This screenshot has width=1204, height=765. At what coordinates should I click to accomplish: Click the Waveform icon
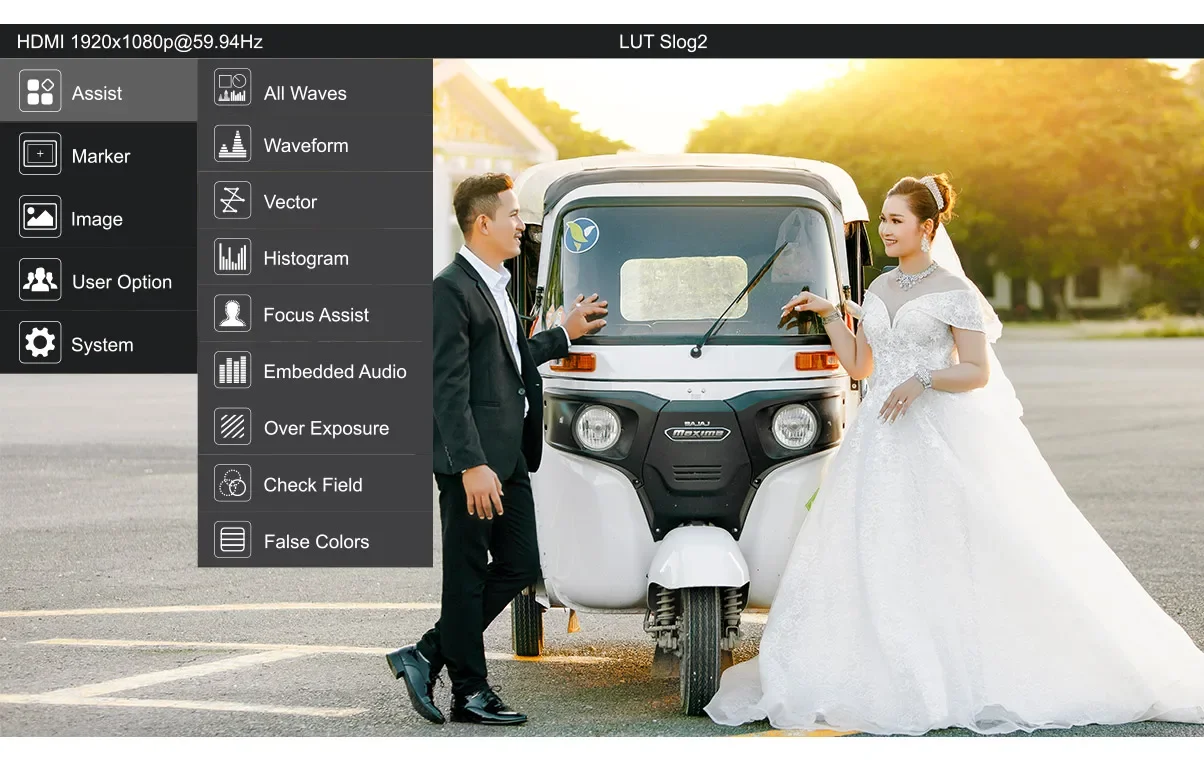click(233, 144)
